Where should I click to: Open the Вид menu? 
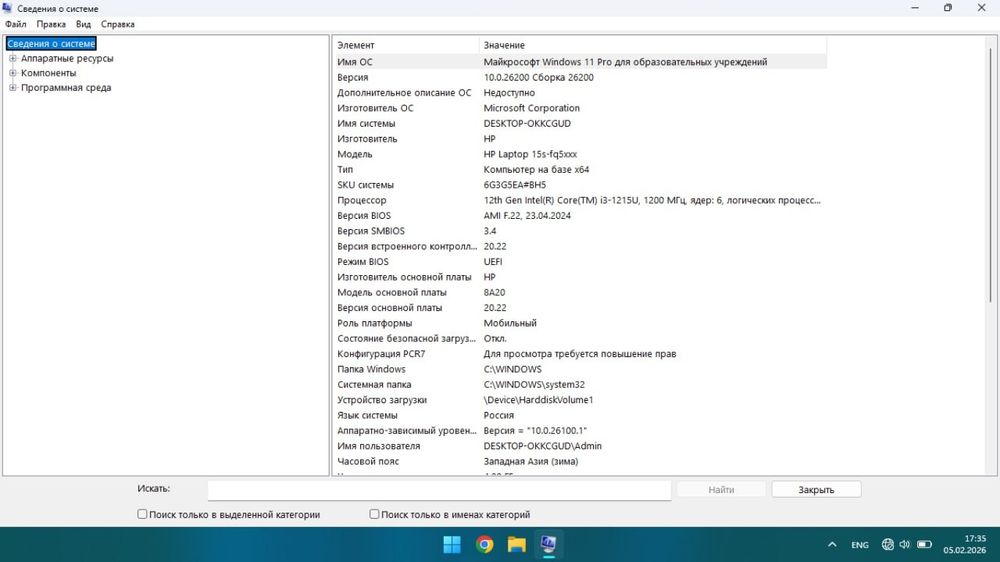point(84,24)
